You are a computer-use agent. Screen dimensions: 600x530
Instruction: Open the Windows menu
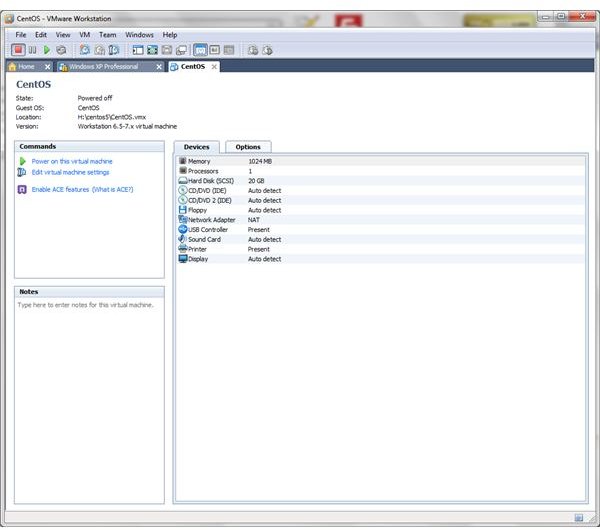coord(139,35)
